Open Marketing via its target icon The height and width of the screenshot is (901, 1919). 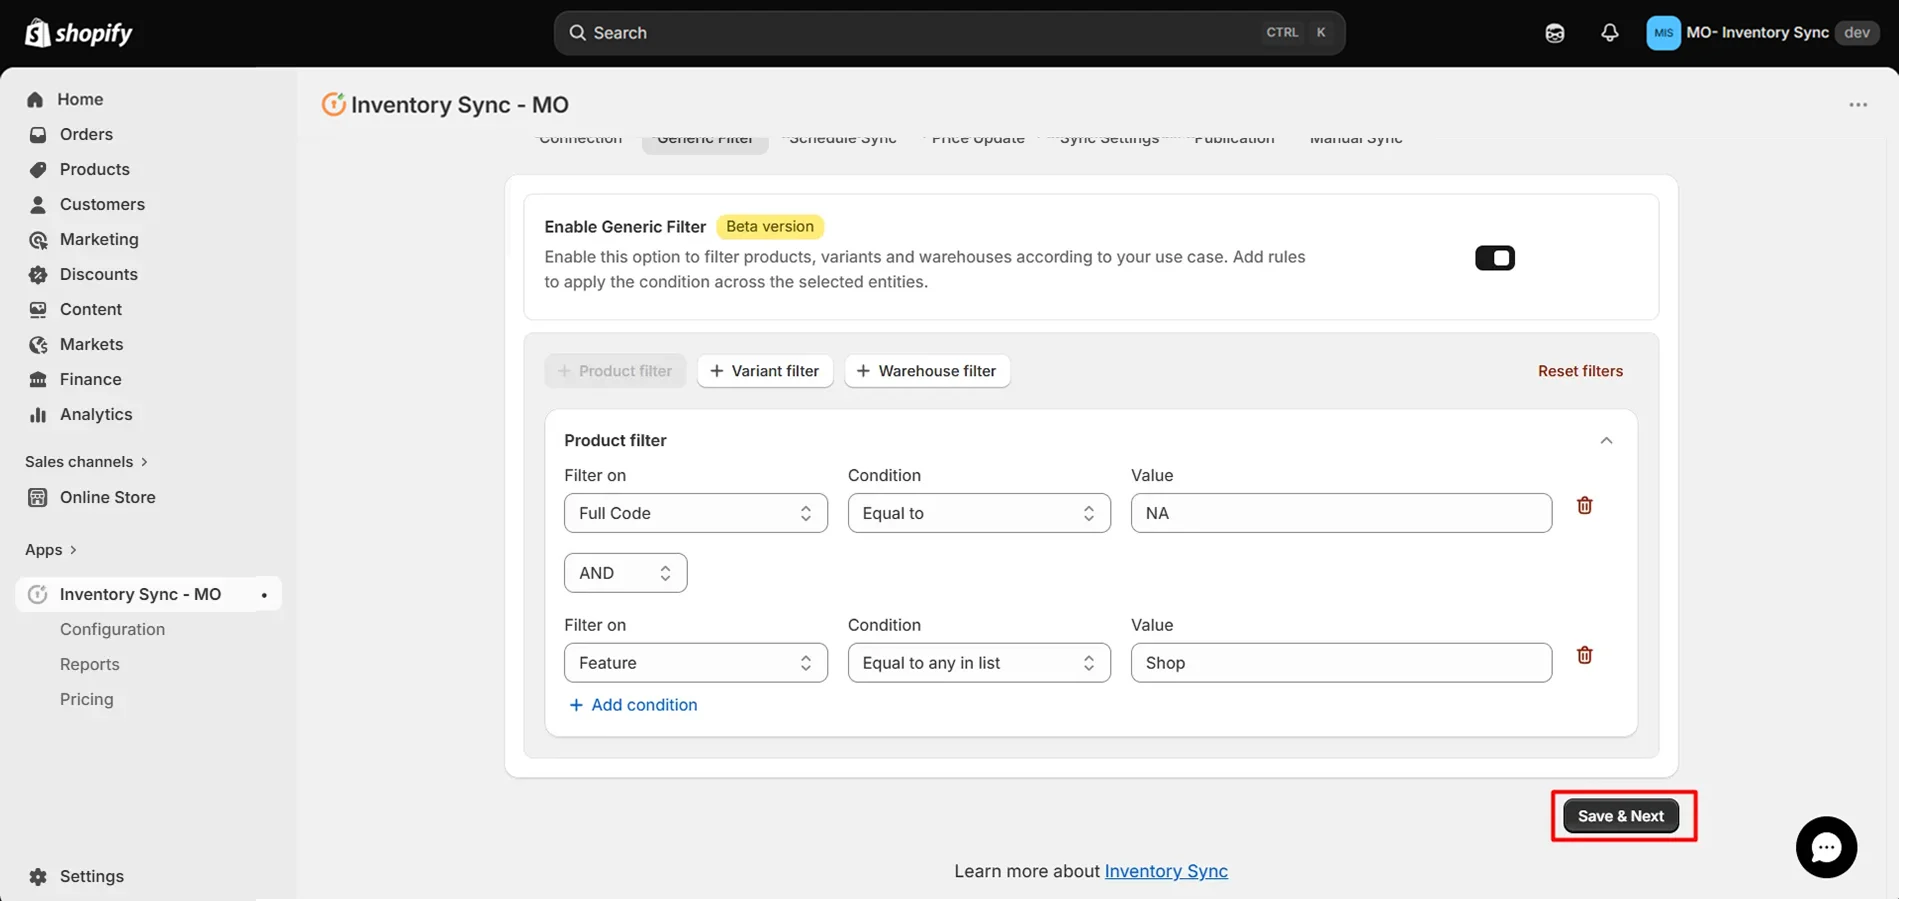(38, 239)
